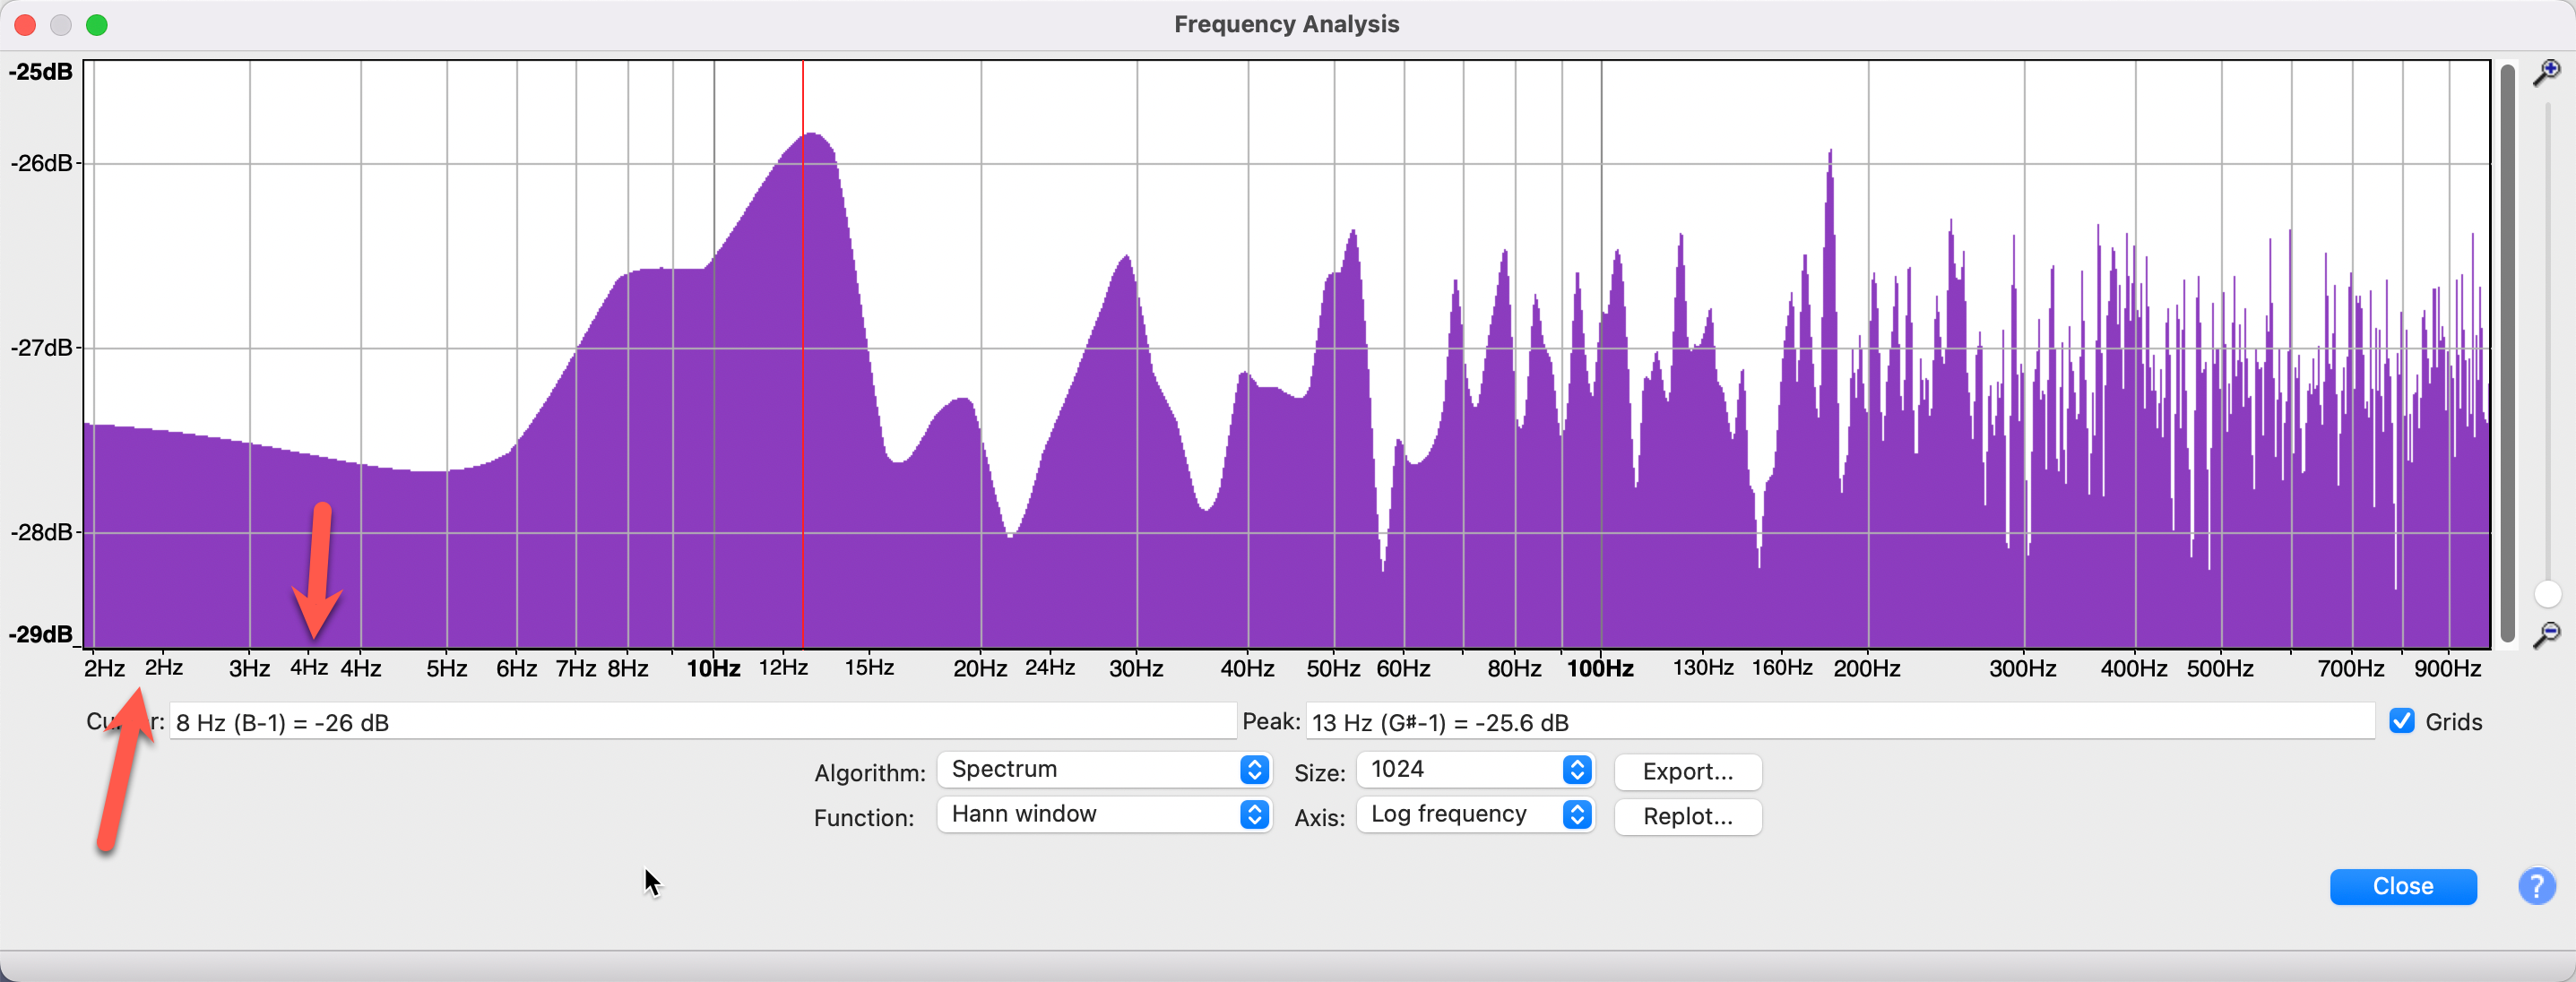Click the vertical zoom slider handle

(2548, 595)
